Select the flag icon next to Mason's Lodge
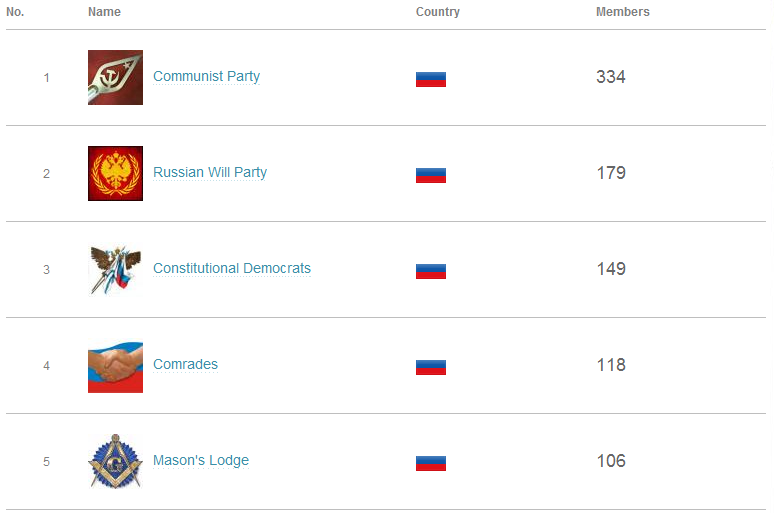Screen dimensions: 774x513 tap(431, 464)
